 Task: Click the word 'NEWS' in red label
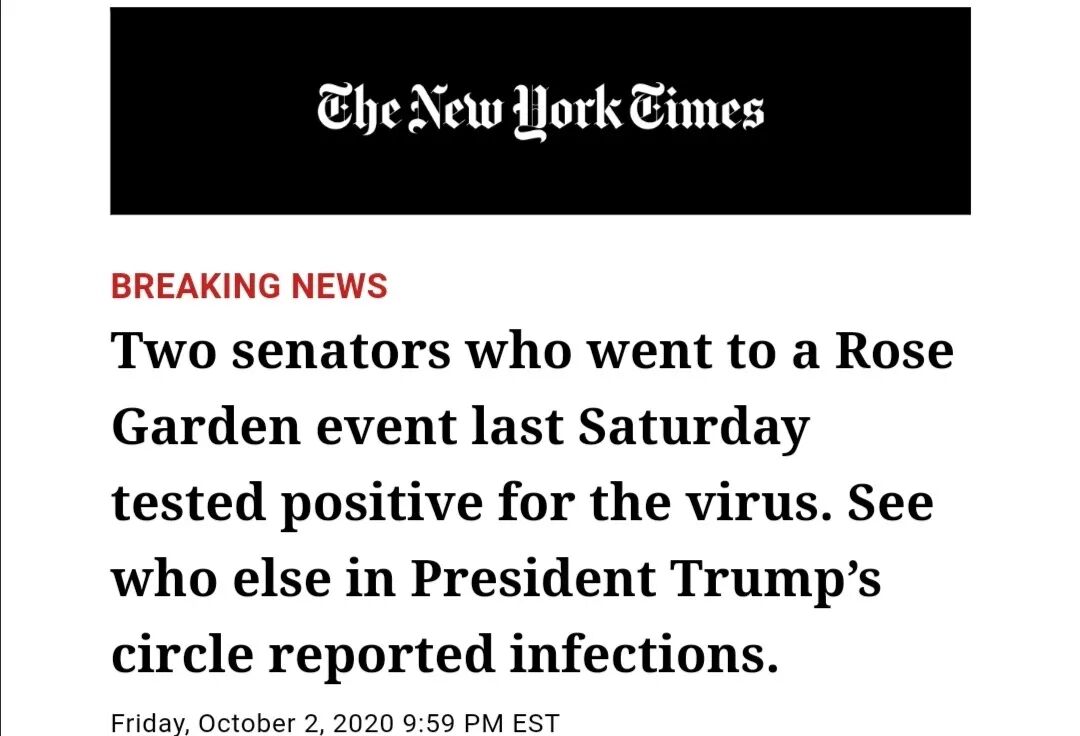339,286
